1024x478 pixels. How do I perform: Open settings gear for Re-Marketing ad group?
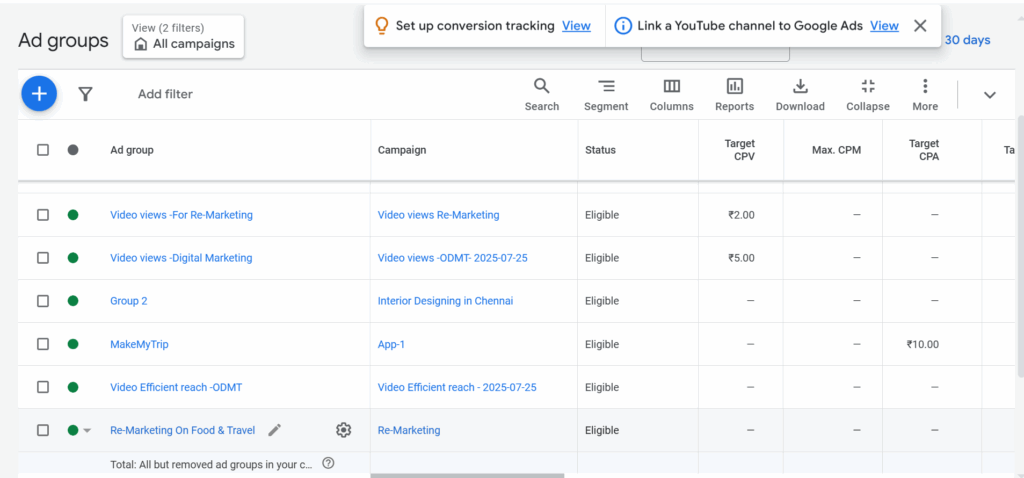point(344,430)
